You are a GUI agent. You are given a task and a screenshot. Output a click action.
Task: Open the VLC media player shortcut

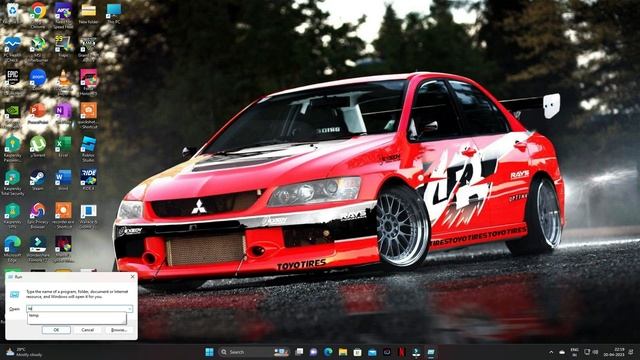(63, 82)
